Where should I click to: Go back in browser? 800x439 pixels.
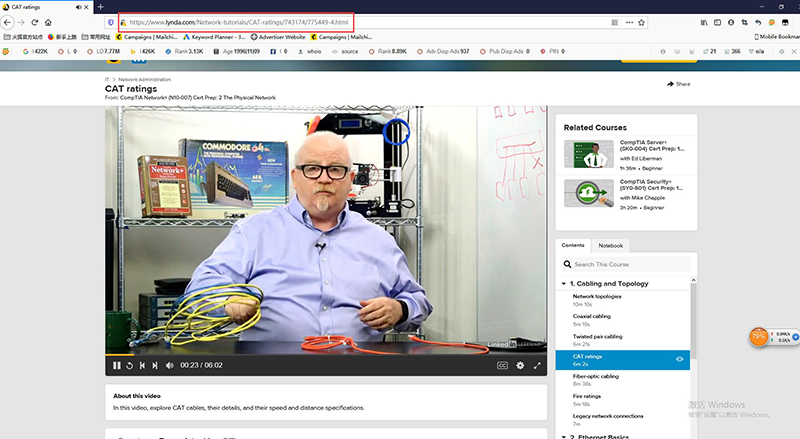7,22
